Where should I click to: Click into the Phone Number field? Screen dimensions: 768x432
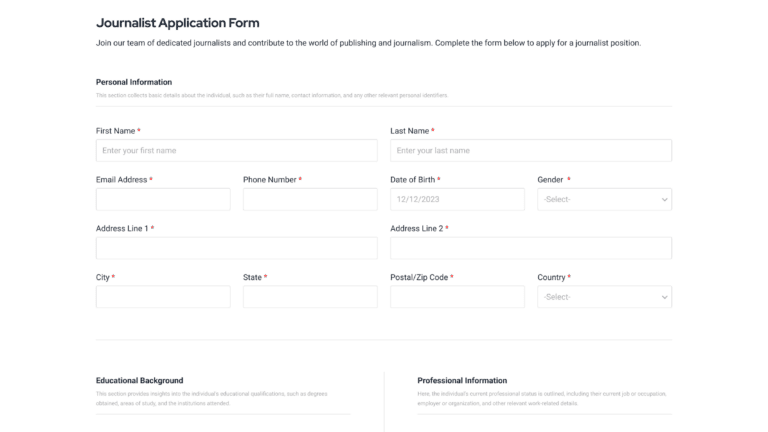(310, 199)
